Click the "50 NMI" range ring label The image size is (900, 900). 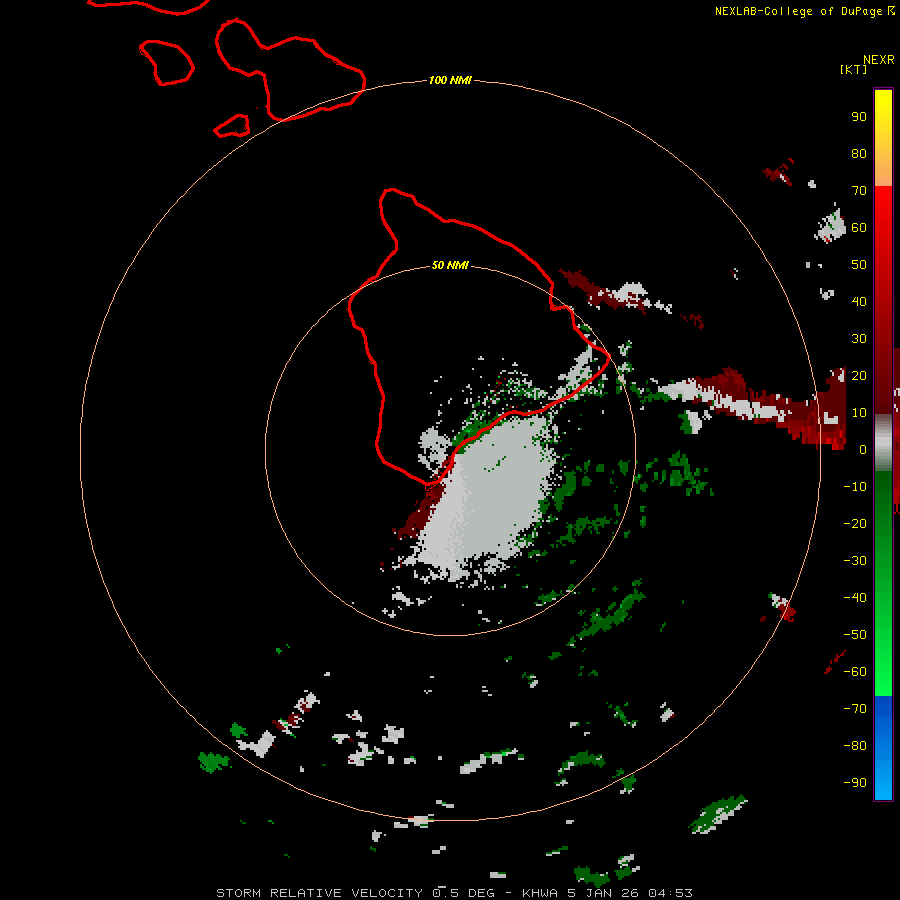pos(450,265)
